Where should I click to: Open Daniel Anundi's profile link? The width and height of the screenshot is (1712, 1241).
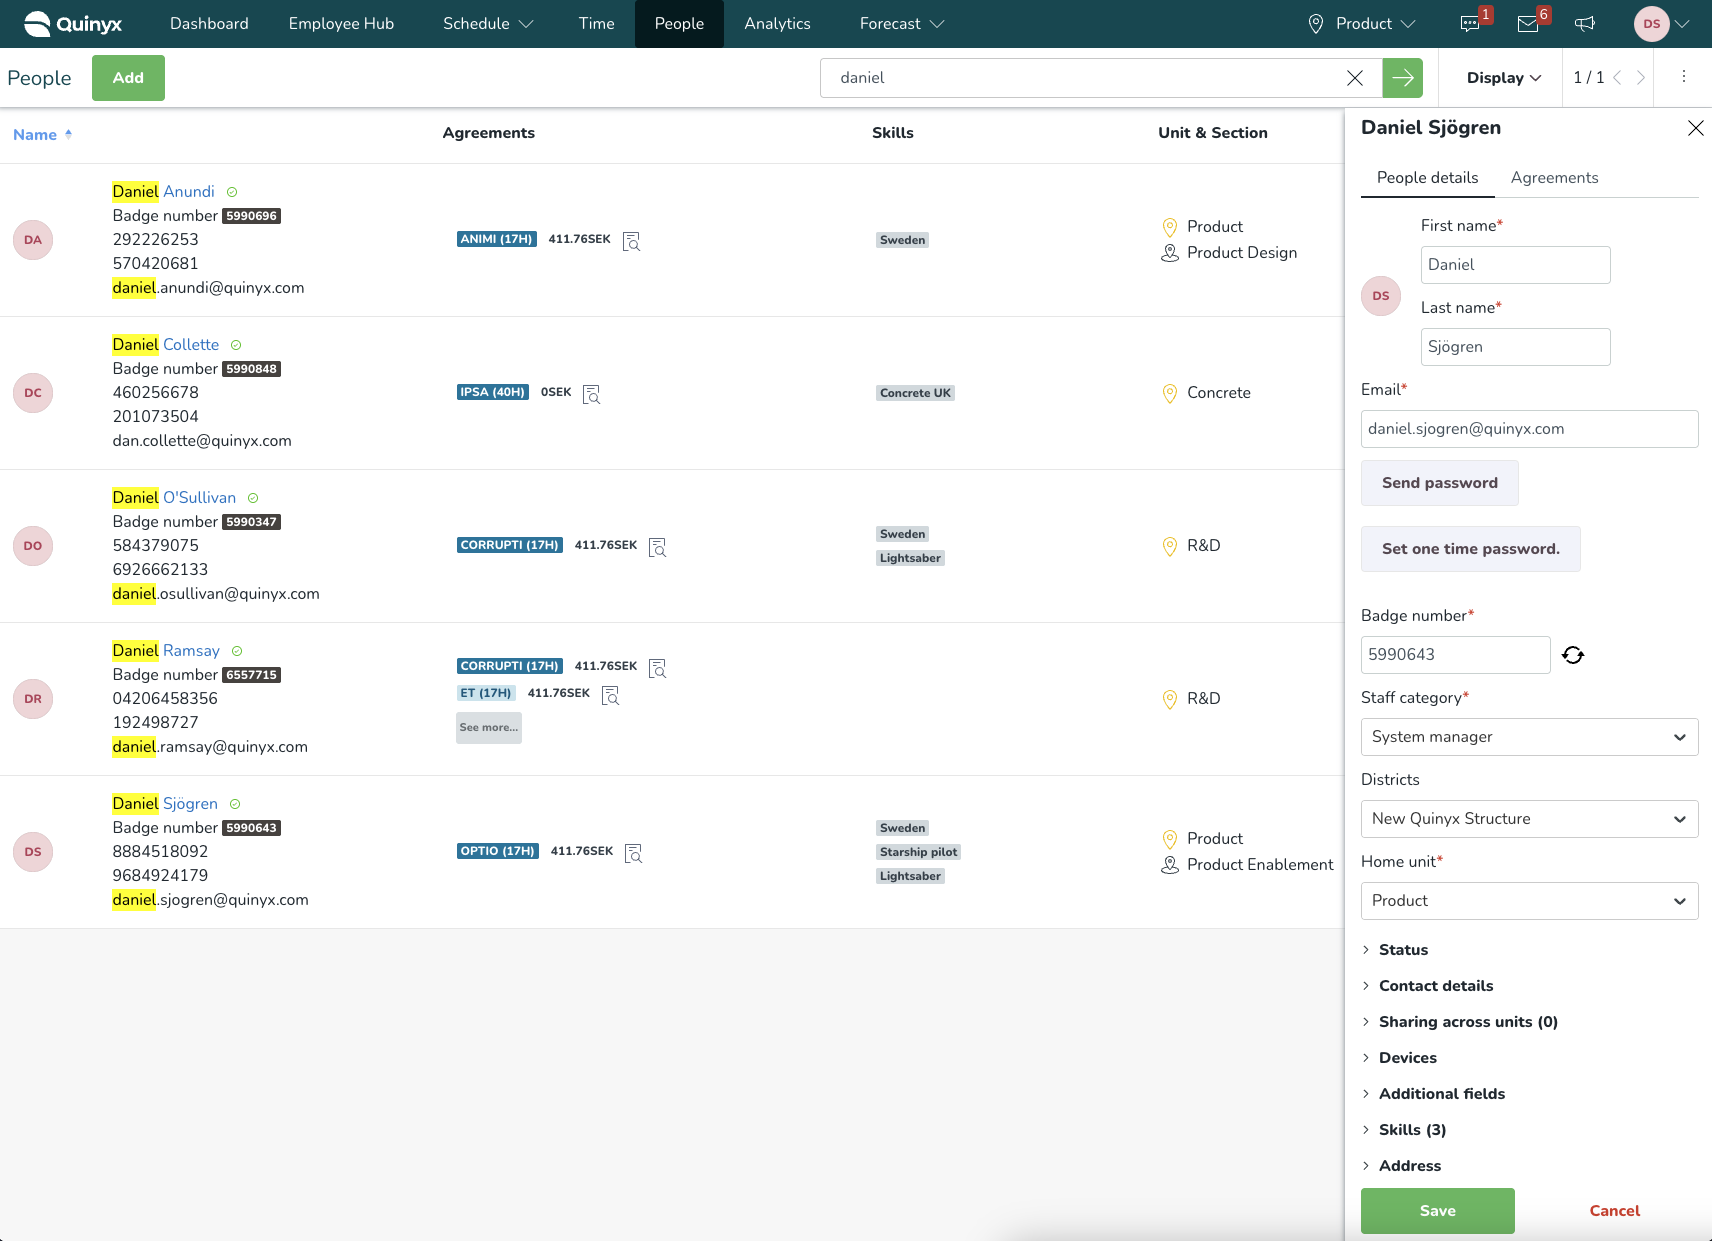[x=163, y=192]
